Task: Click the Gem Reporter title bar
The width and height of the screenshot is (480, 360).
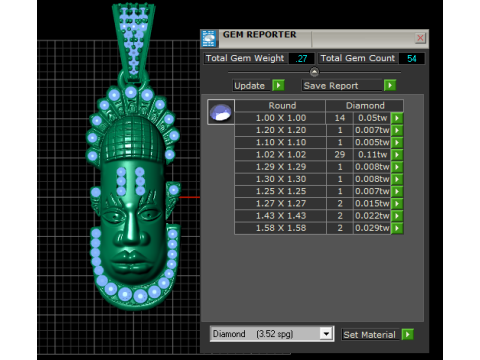Action: pyautogui.click(x=315, y=39)
